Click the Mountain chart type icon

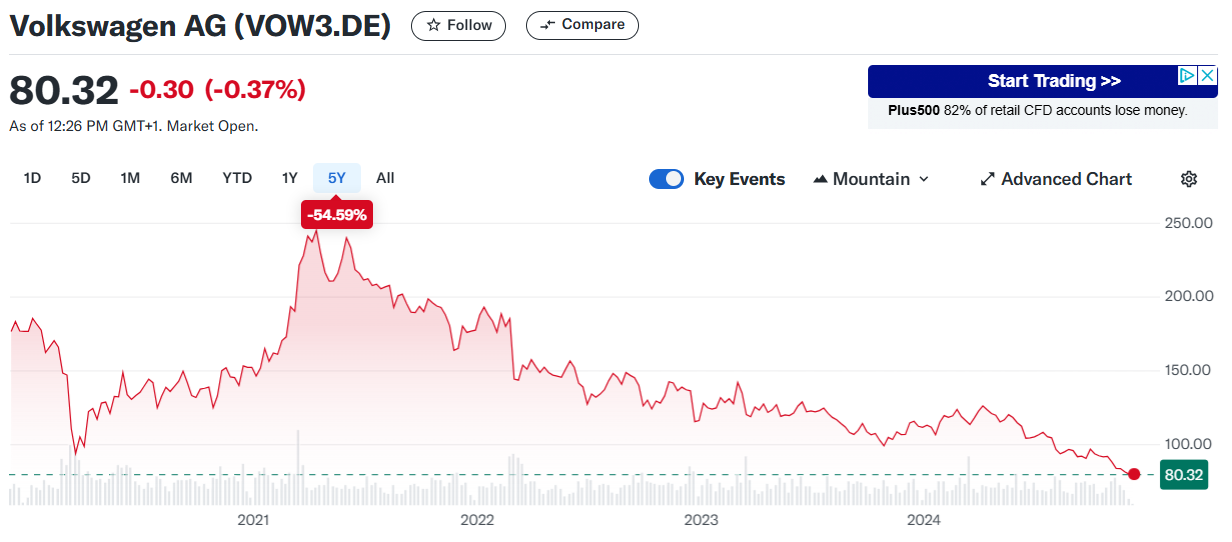(820, 179)
